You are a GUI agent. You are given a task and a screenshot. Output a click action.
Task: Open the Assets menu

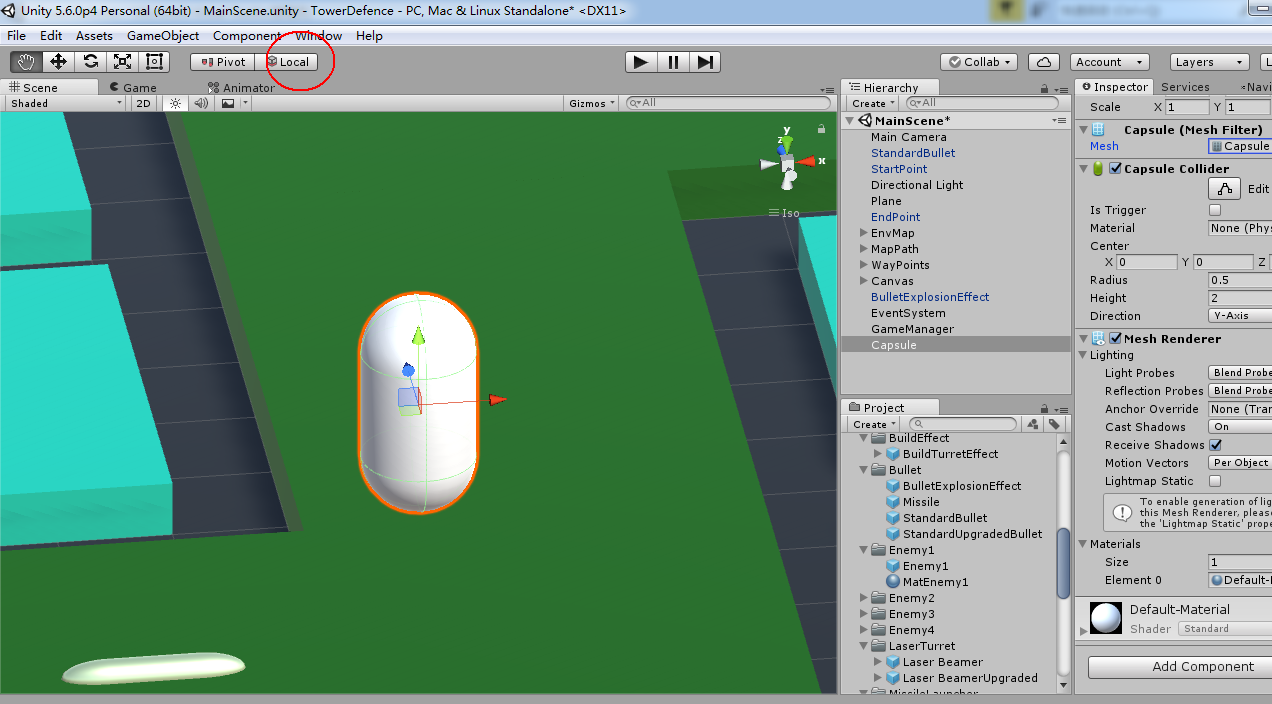(x=94, y=35)
